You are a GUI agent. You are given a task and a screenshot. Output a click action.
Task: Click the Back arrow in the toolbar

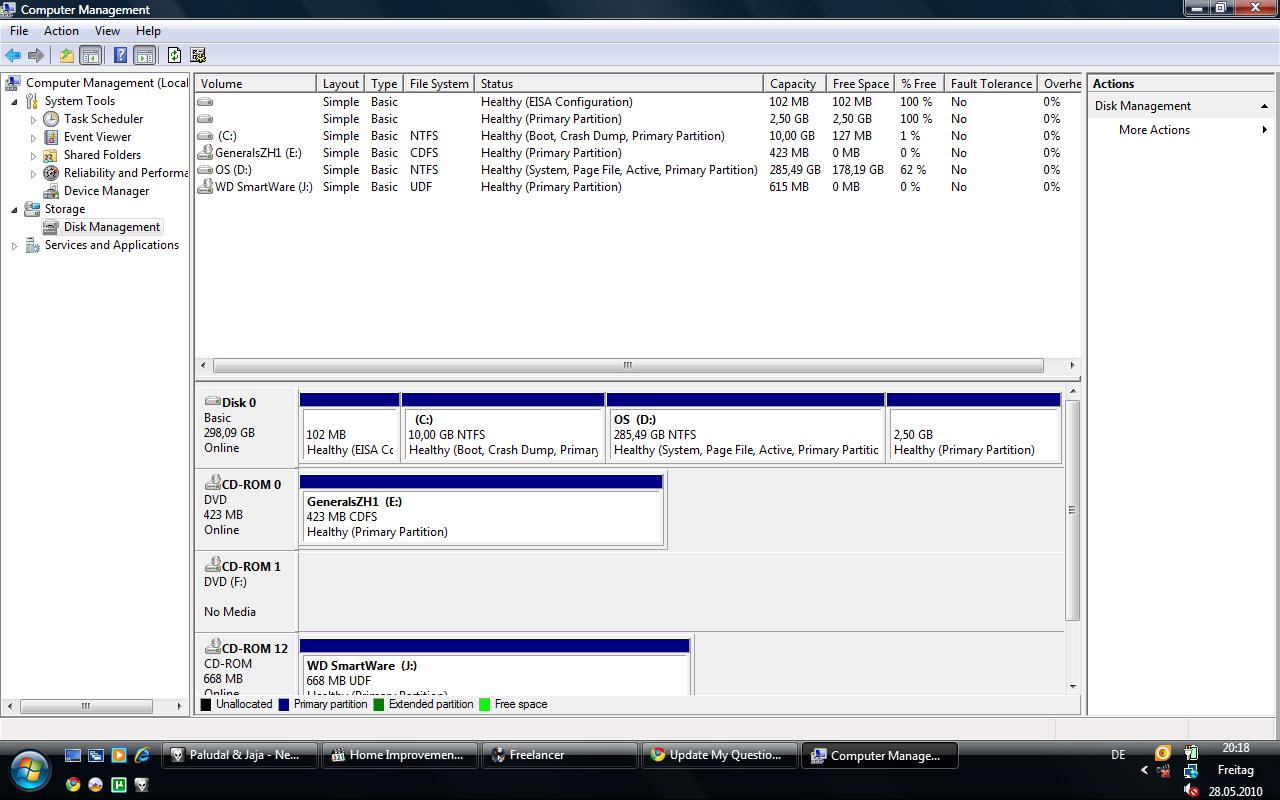click(13, 56)
